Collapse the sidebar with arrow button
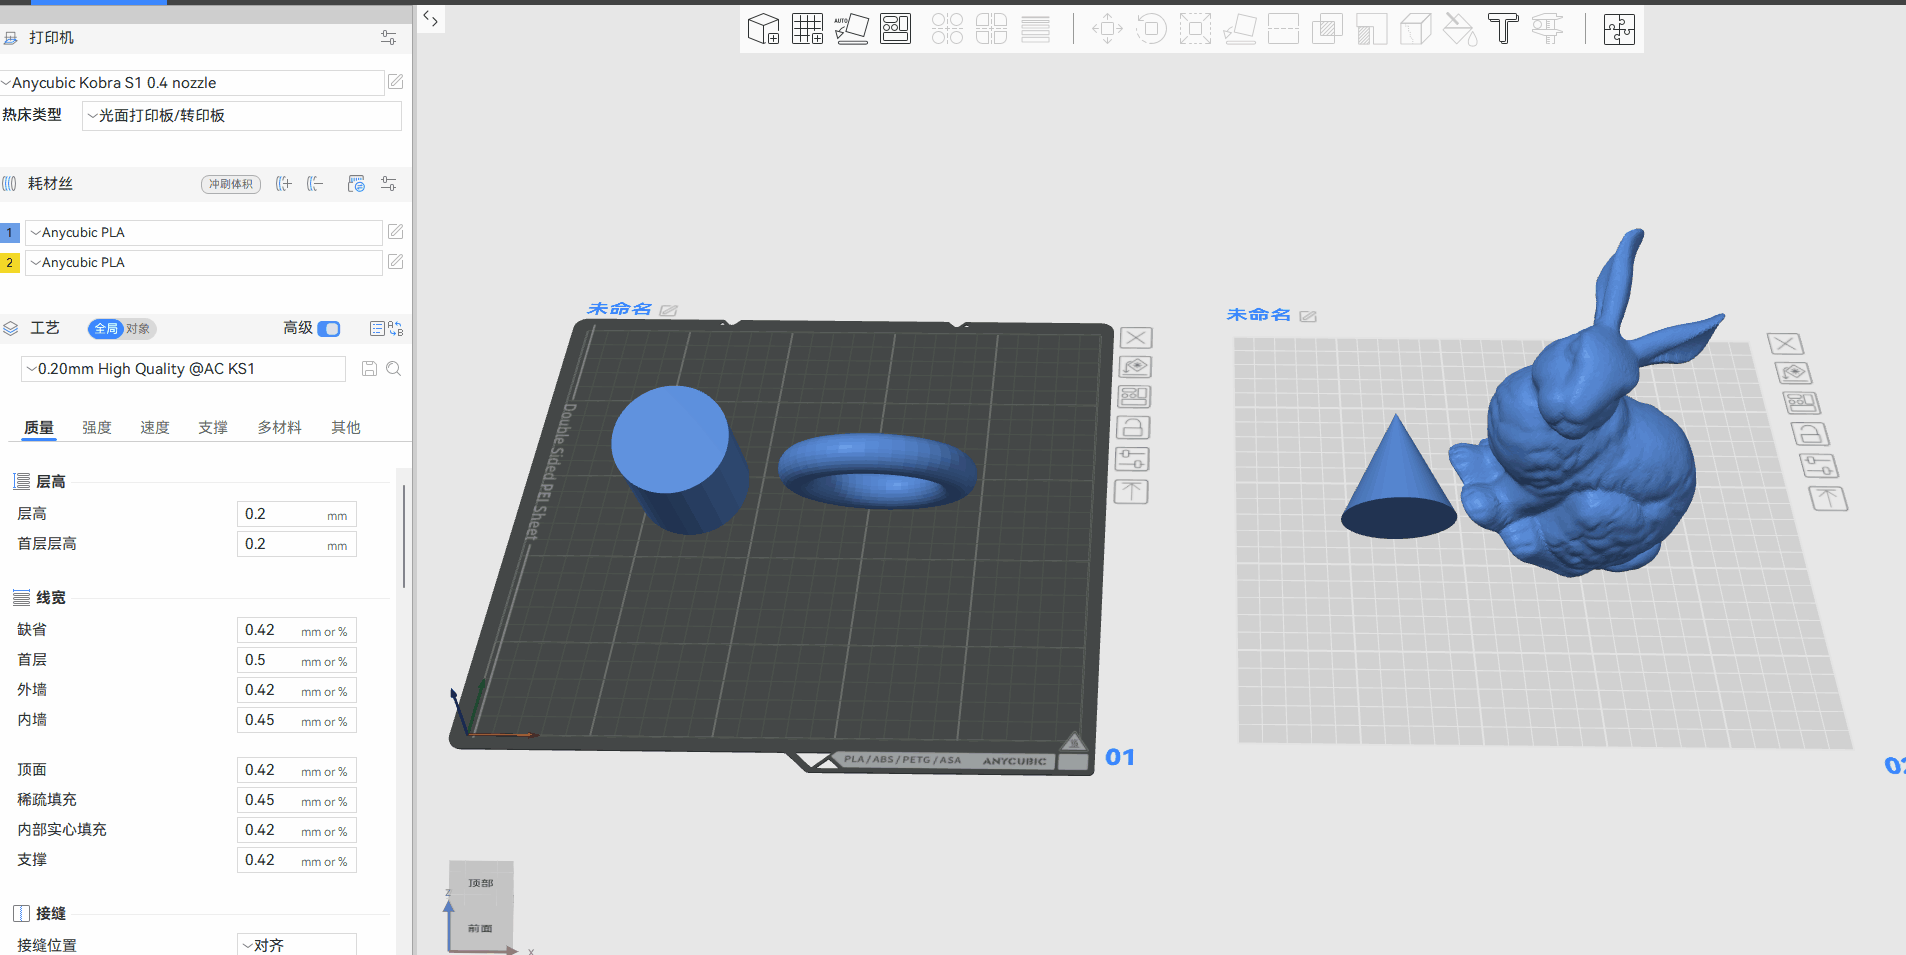The width and height of the screenshot is (1906, 955). click(x=430, y=19)
